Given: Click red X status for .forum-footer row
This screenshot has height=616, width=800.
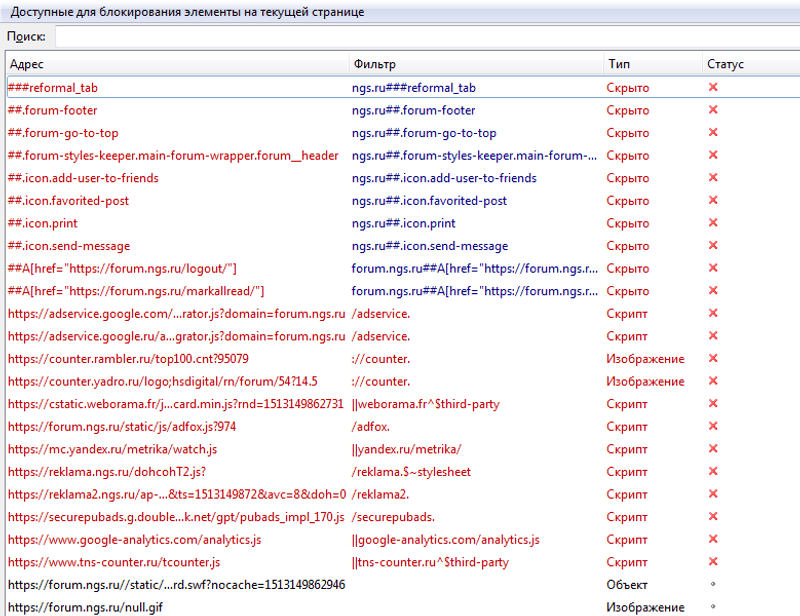Looking at the screenshot, I should point(713,110).
